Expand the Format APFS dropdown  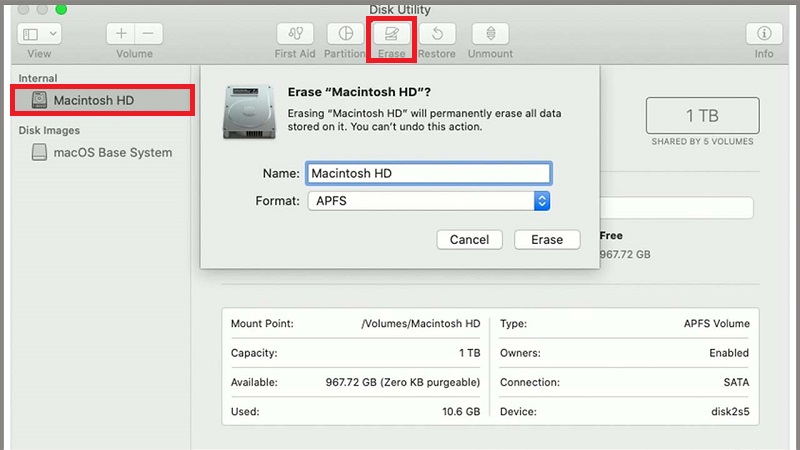click(541, 201)
